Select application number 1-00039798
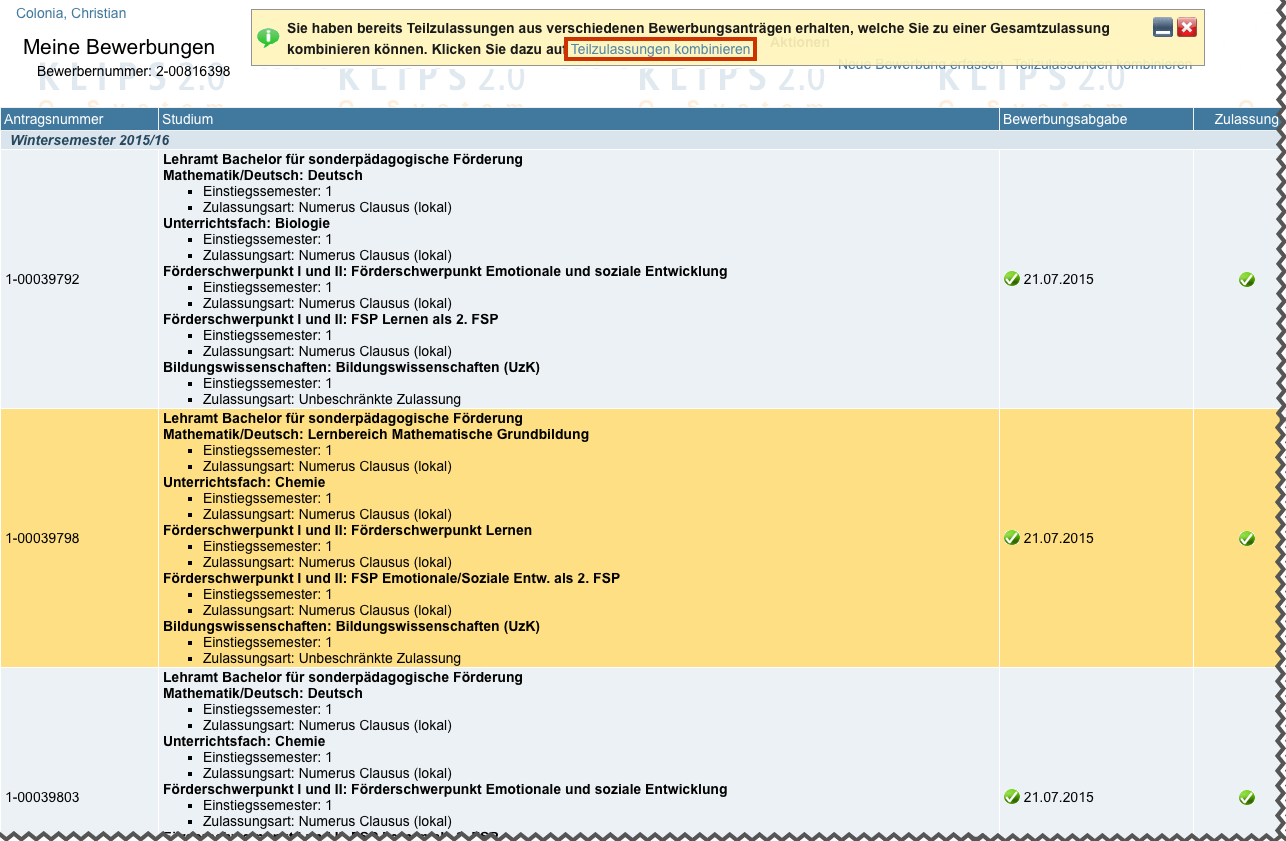 coord(42,538)
